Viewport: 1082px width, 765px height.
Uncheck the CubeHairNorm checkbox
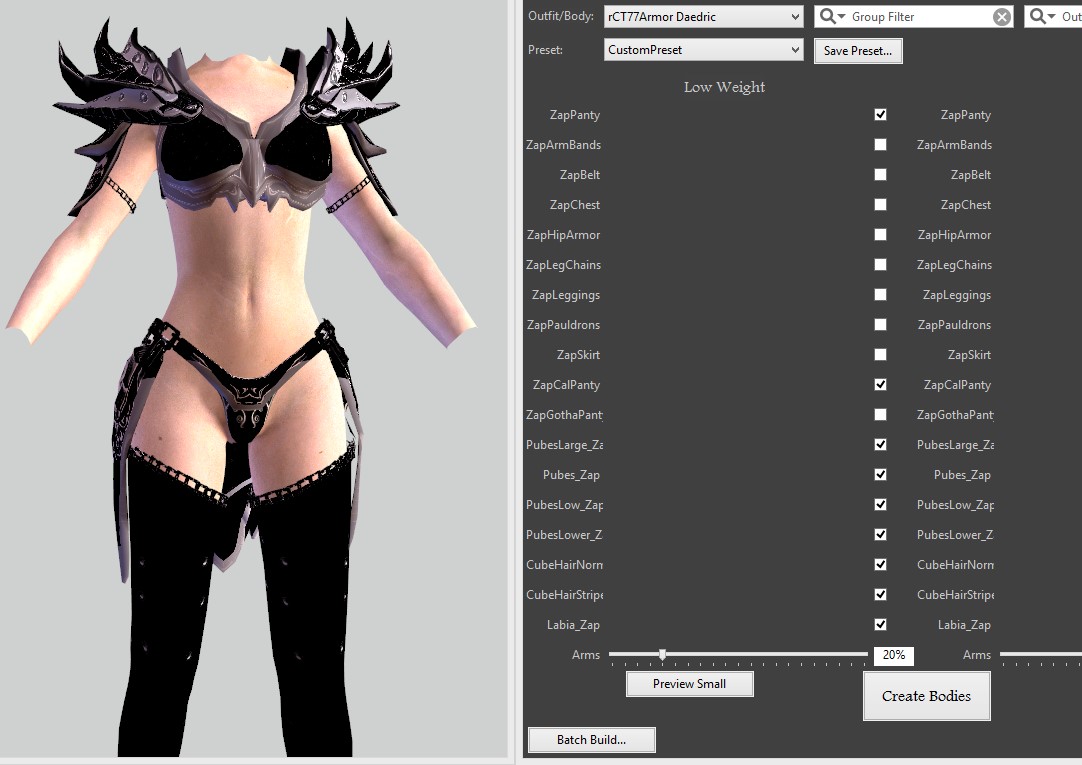click(881, 564)
